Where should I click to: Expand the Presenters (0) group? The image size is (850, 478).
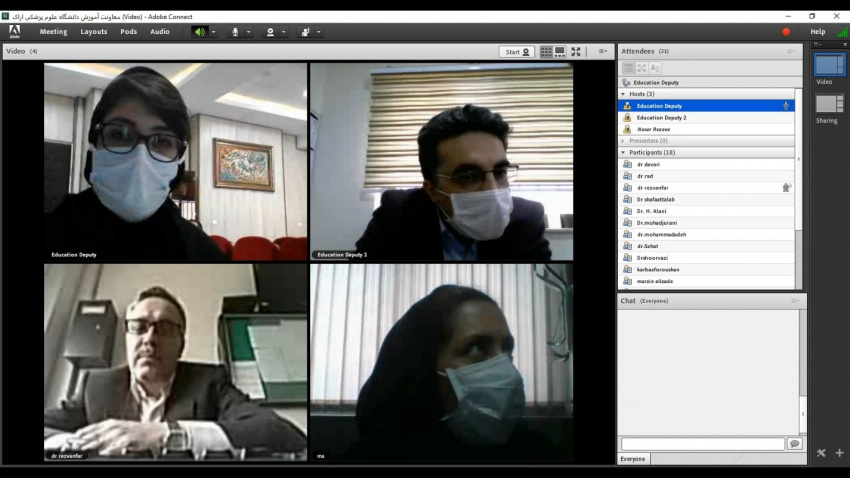pos(623,141)
